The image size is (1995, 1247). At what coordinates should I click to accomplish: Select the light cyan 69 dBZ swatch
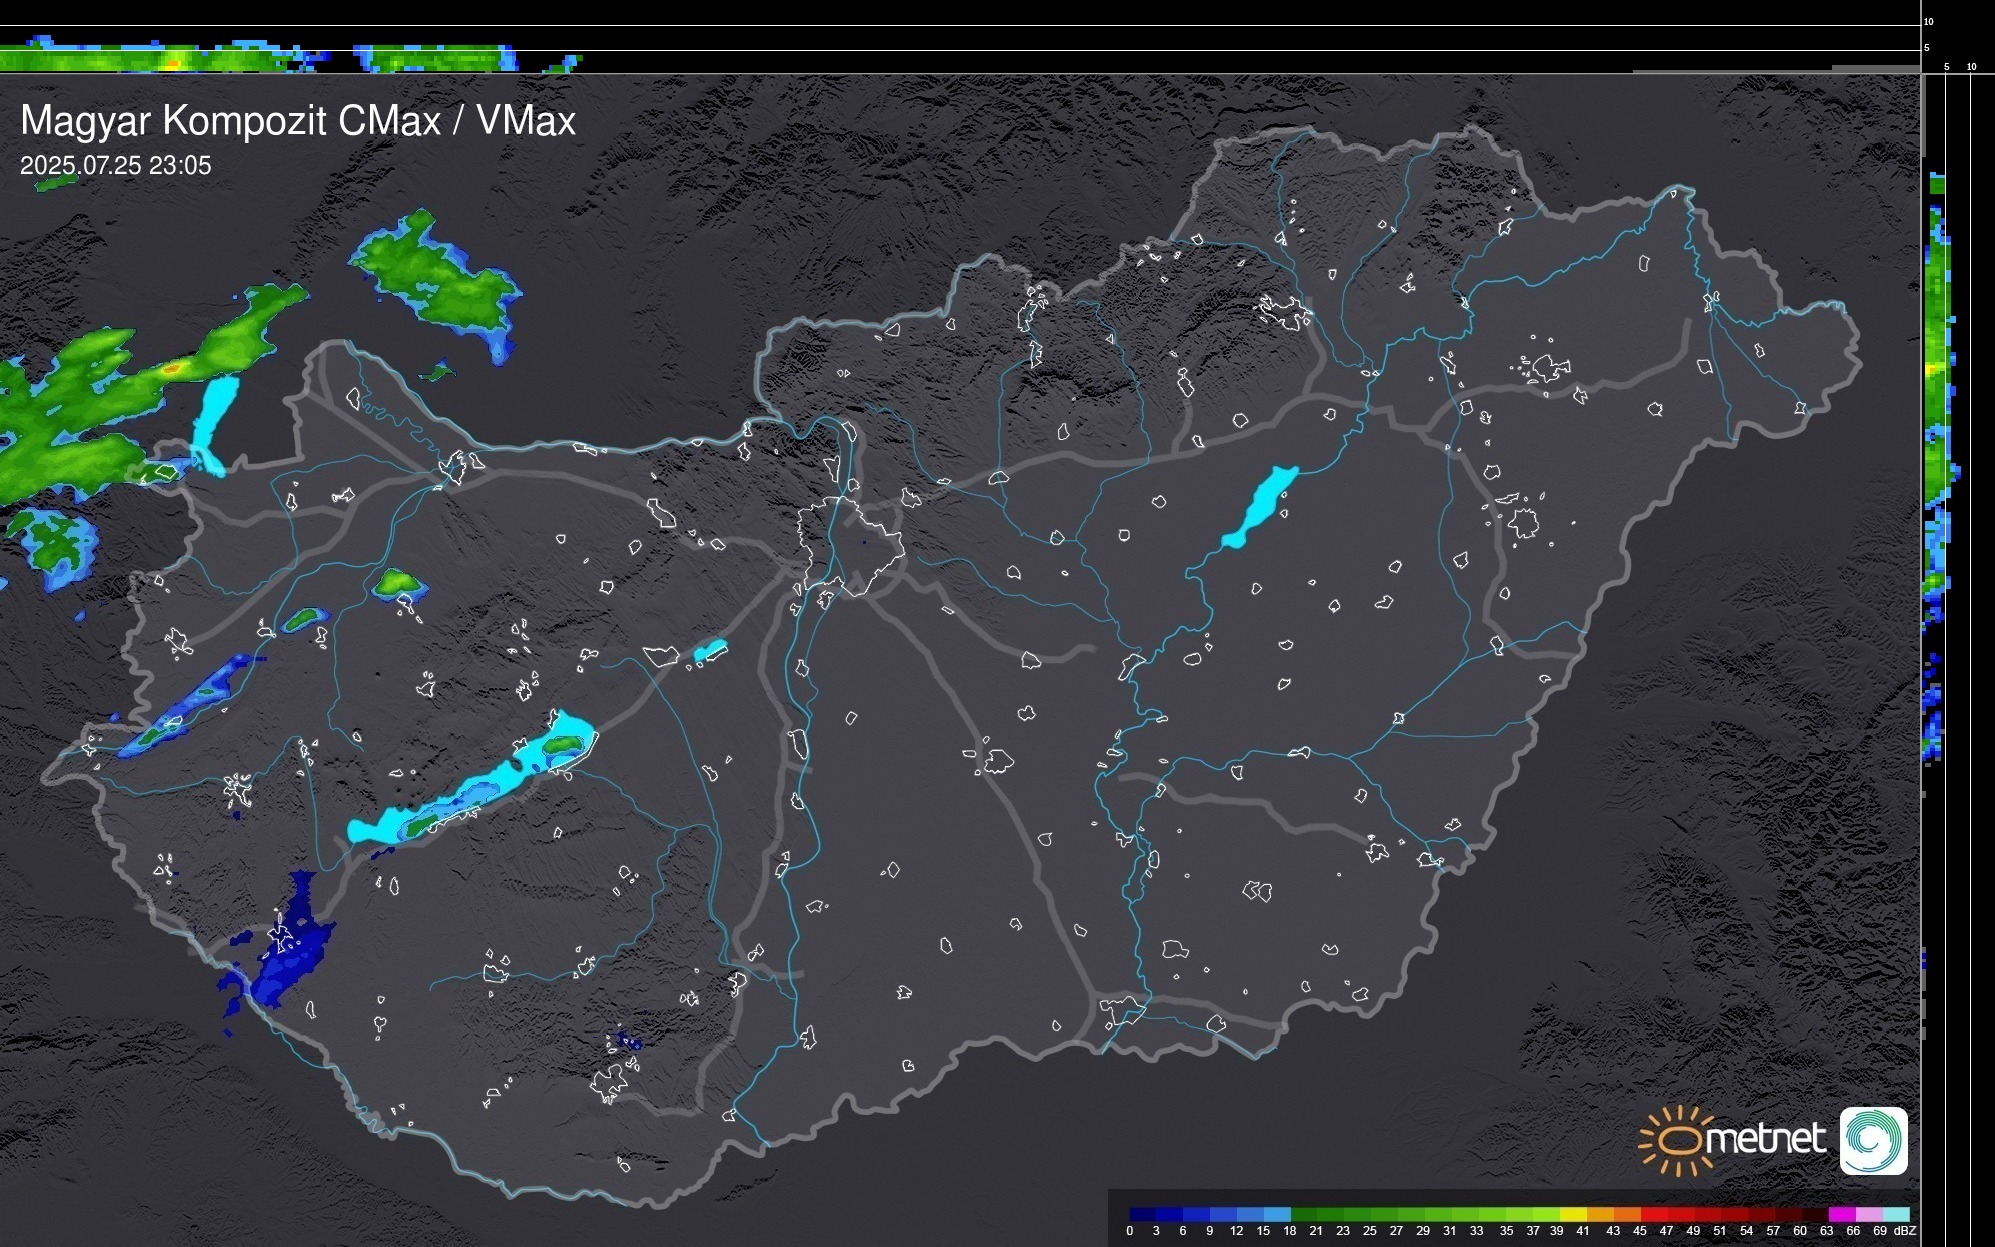click(1895, 1214)
